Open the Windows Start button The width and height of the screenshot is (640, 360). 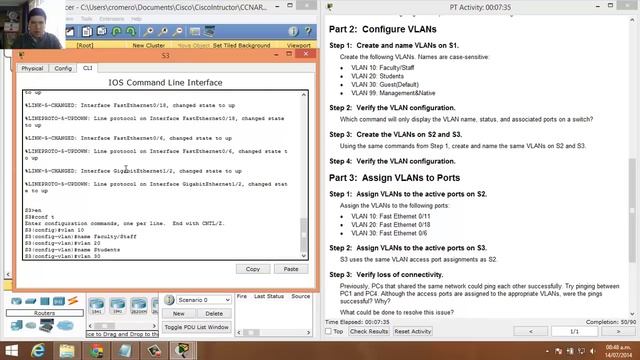click(x=11, y=351)
